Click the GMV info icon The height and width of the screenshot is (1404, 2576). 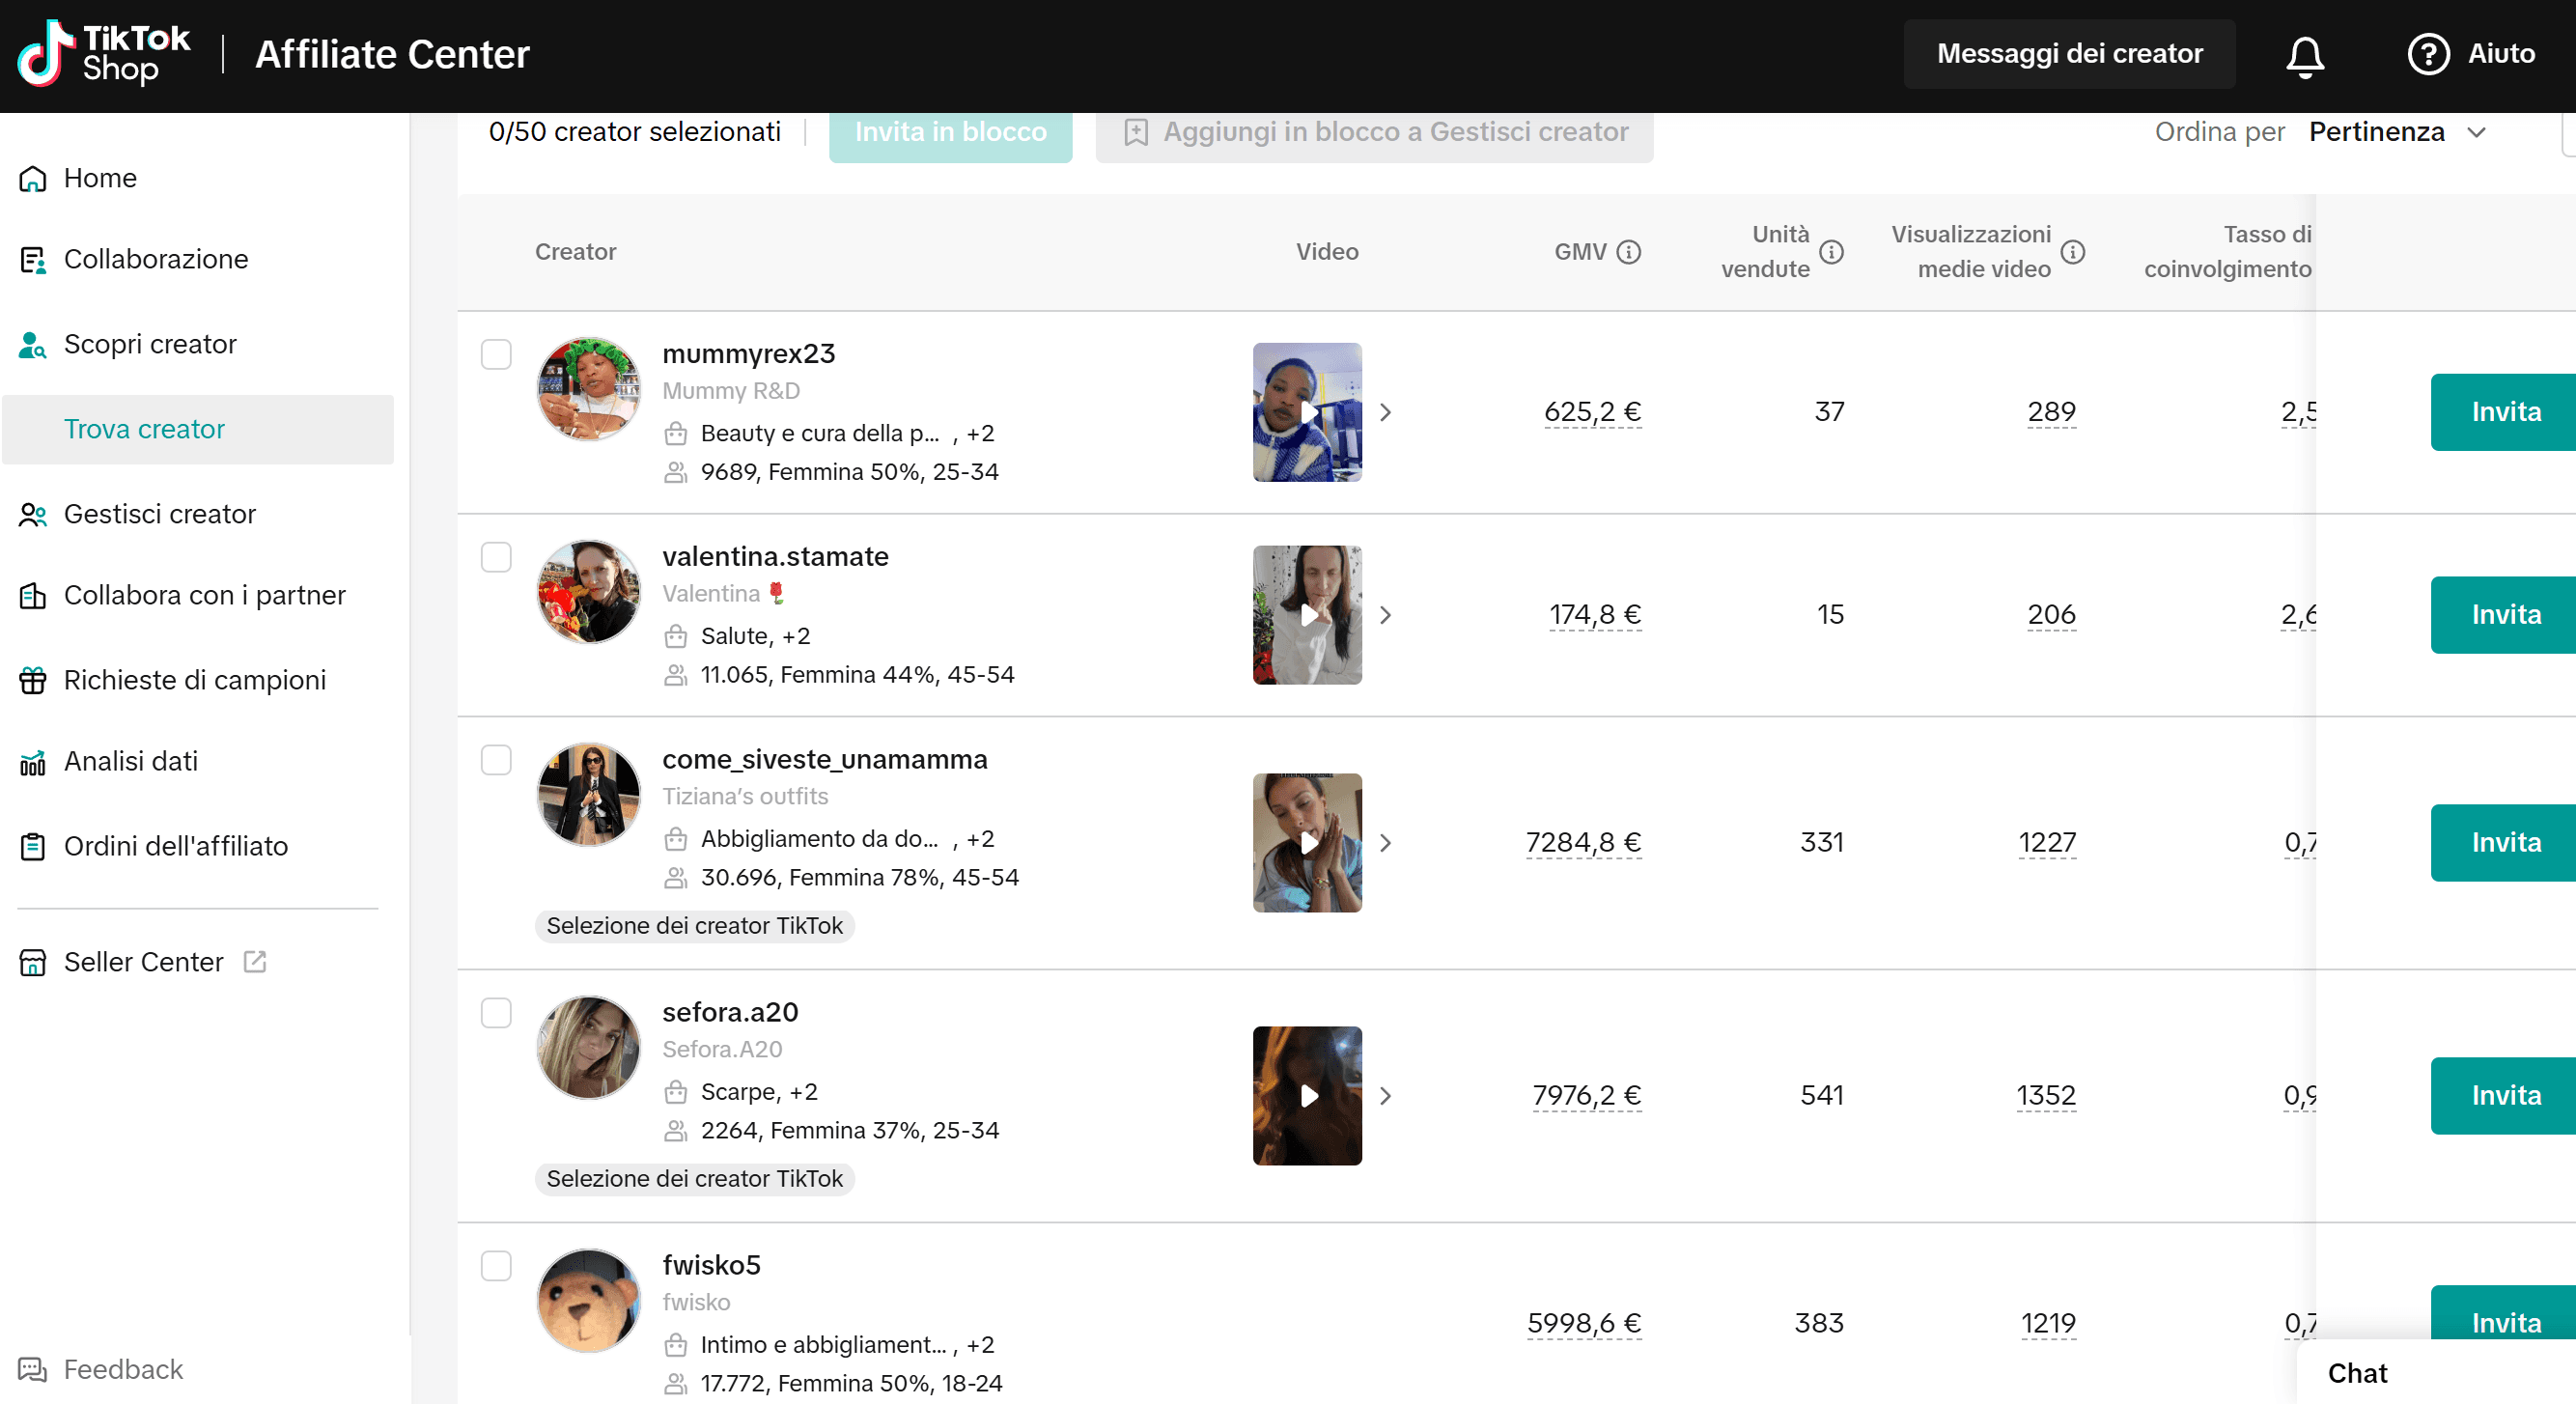pos(1629,252)
